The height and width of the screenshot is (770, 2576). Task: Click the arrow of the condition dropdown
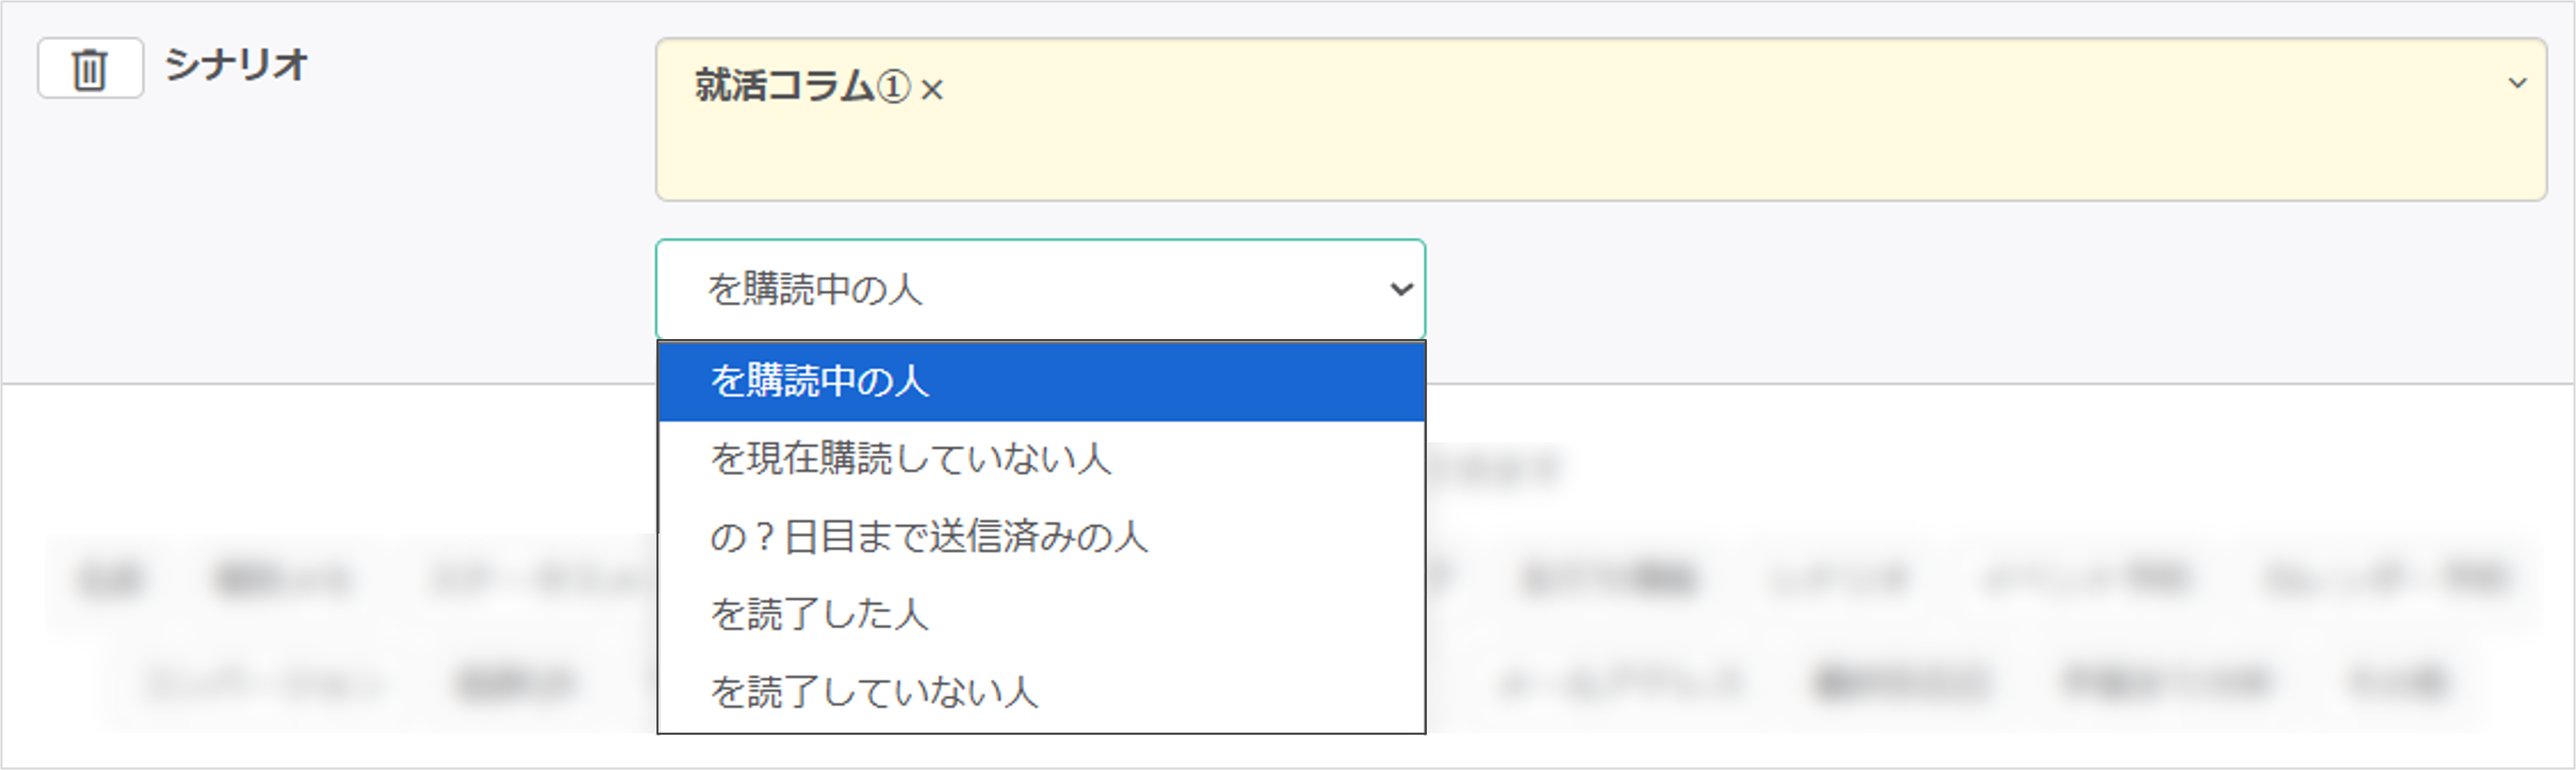click(x=1401, y=290)
